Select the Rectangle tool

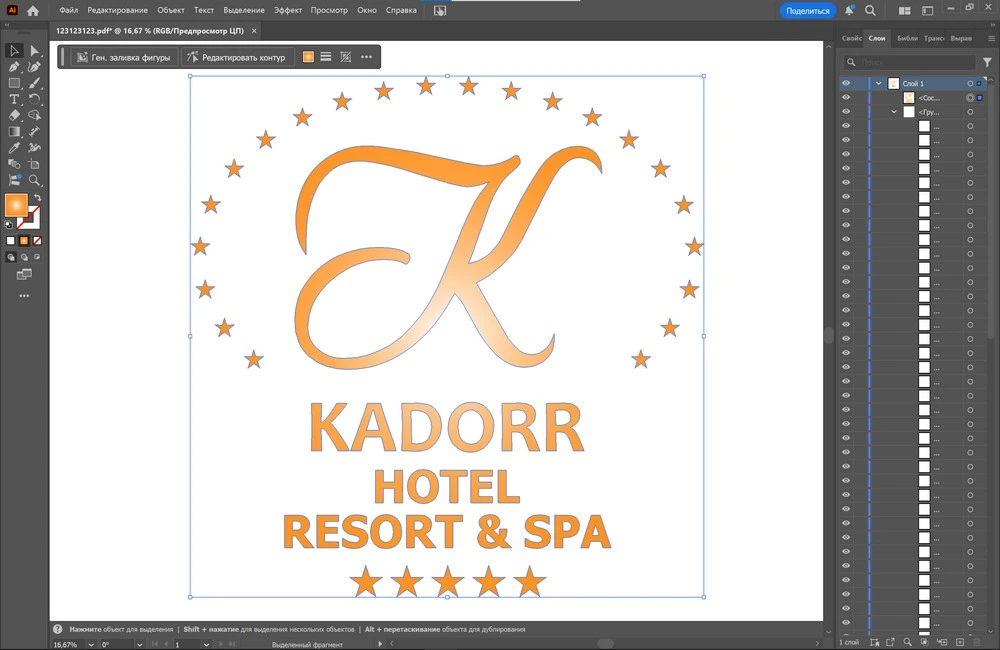[15, 83]
